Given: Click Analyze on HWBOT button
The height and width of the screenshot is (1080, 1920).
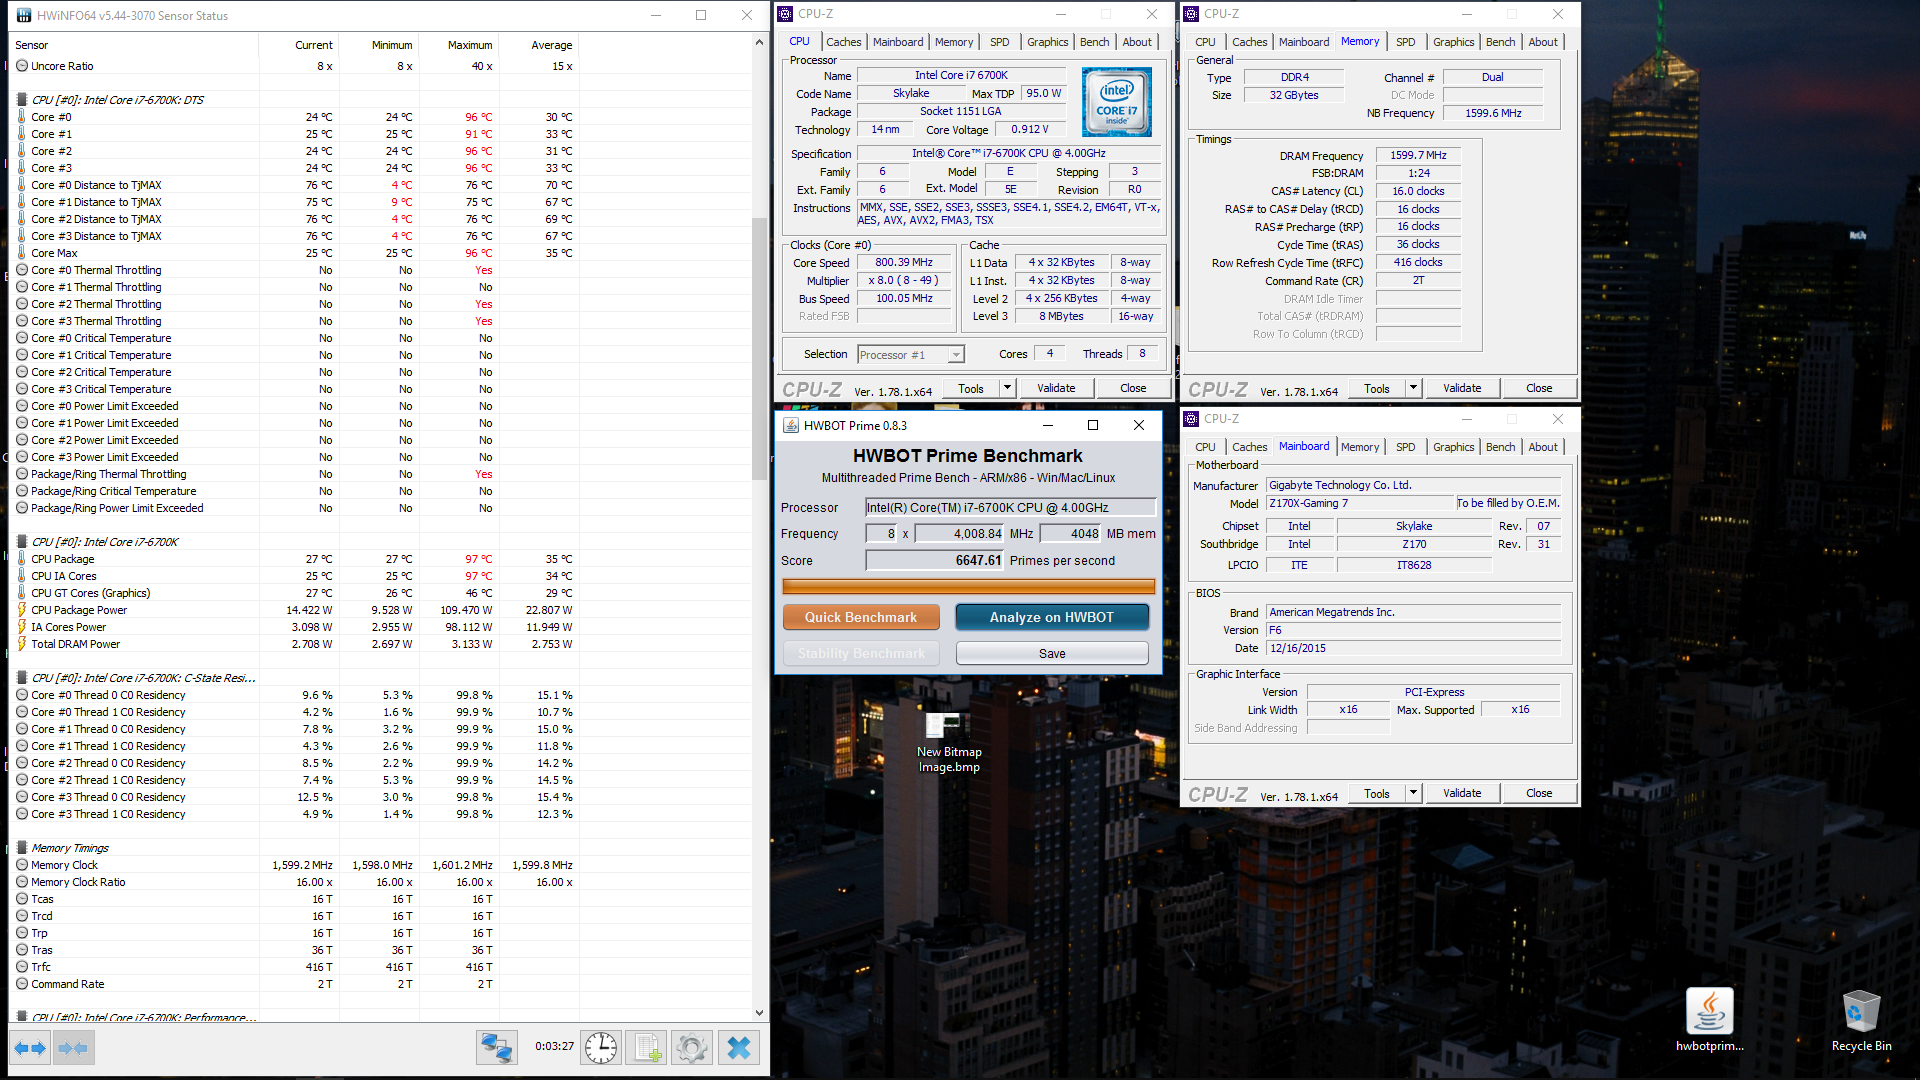Looking at the screenshot, I should pos(1052,617).
